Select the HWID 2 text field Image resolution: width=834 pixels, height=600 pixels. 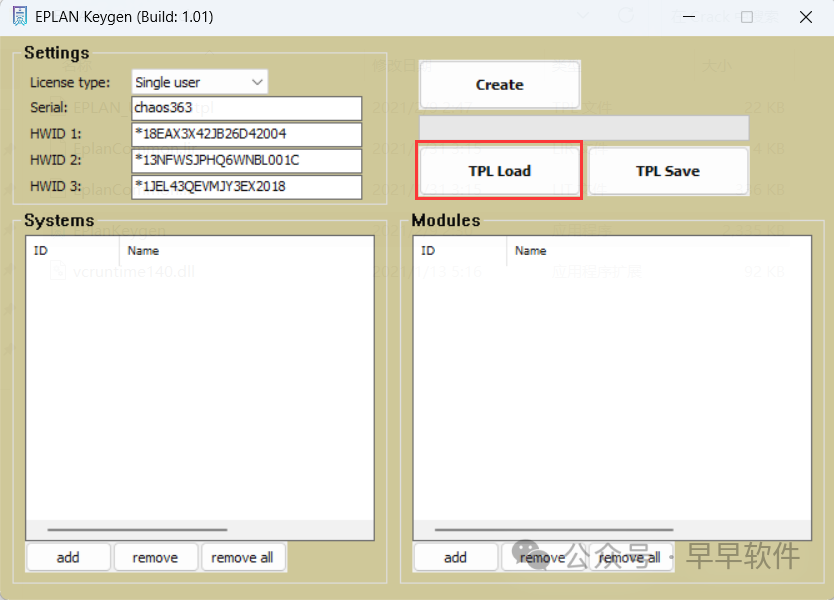point(246,160)
